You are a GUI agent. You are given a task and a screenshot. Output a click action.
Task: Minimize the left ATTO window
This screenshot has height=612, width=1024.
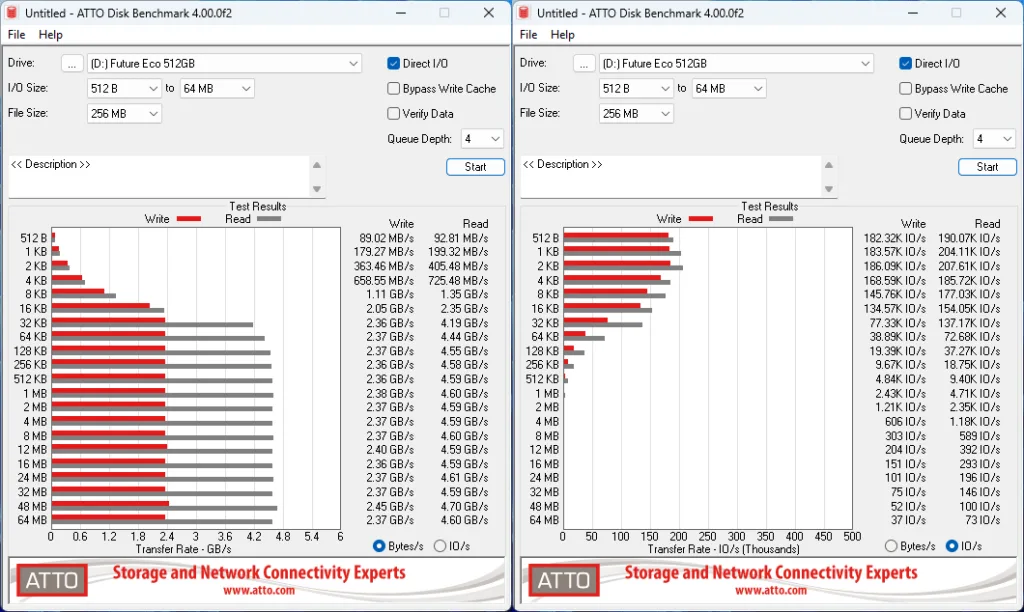(x=400, y=12)
